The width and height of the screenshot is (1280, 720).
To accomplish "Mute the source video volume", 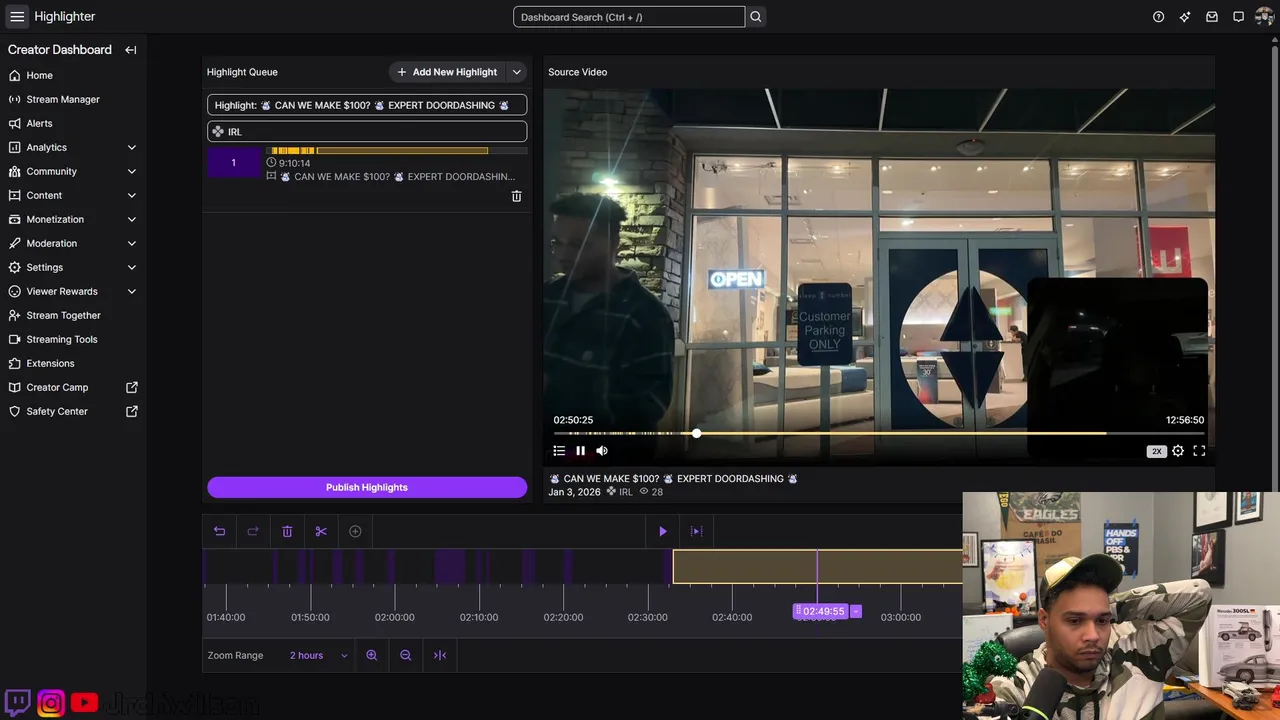I will [602, 451].
